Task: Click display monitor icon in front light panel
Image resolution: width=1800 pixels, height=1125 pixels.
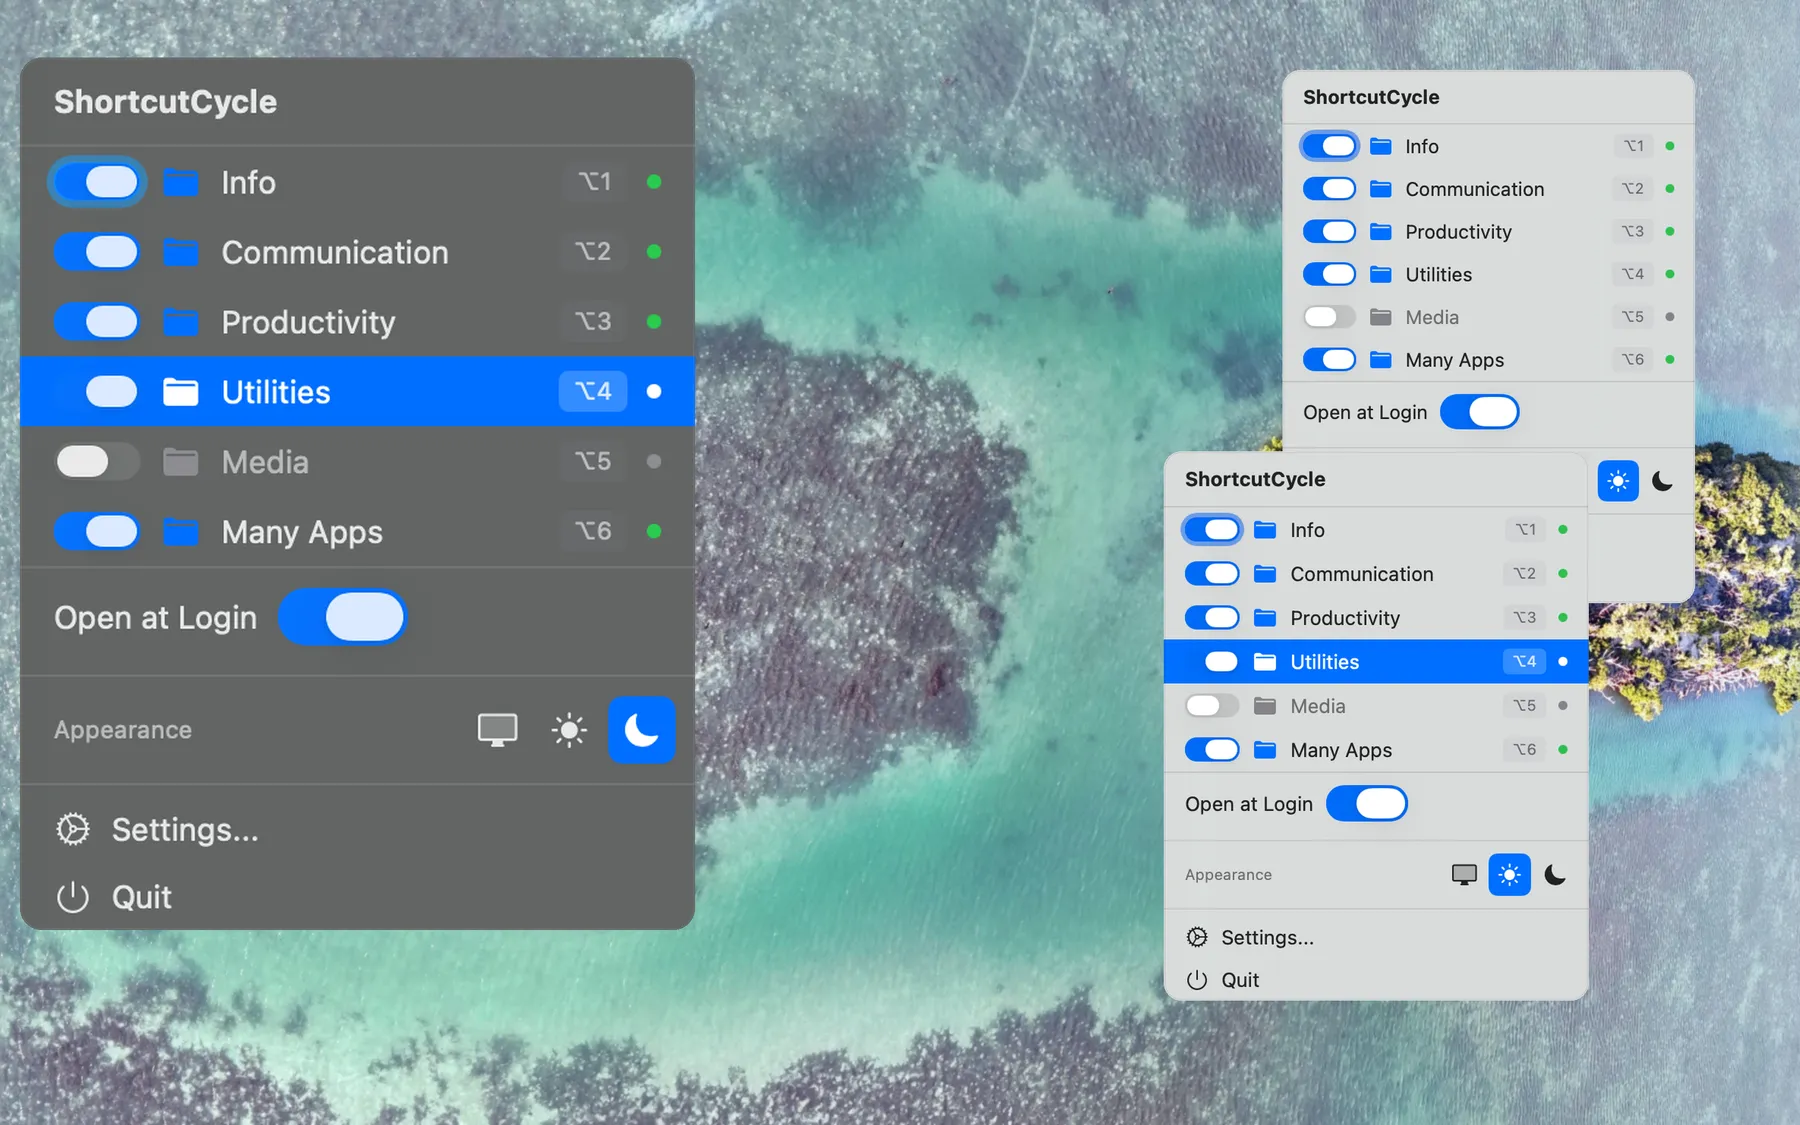Action: tap(1464, 875)
